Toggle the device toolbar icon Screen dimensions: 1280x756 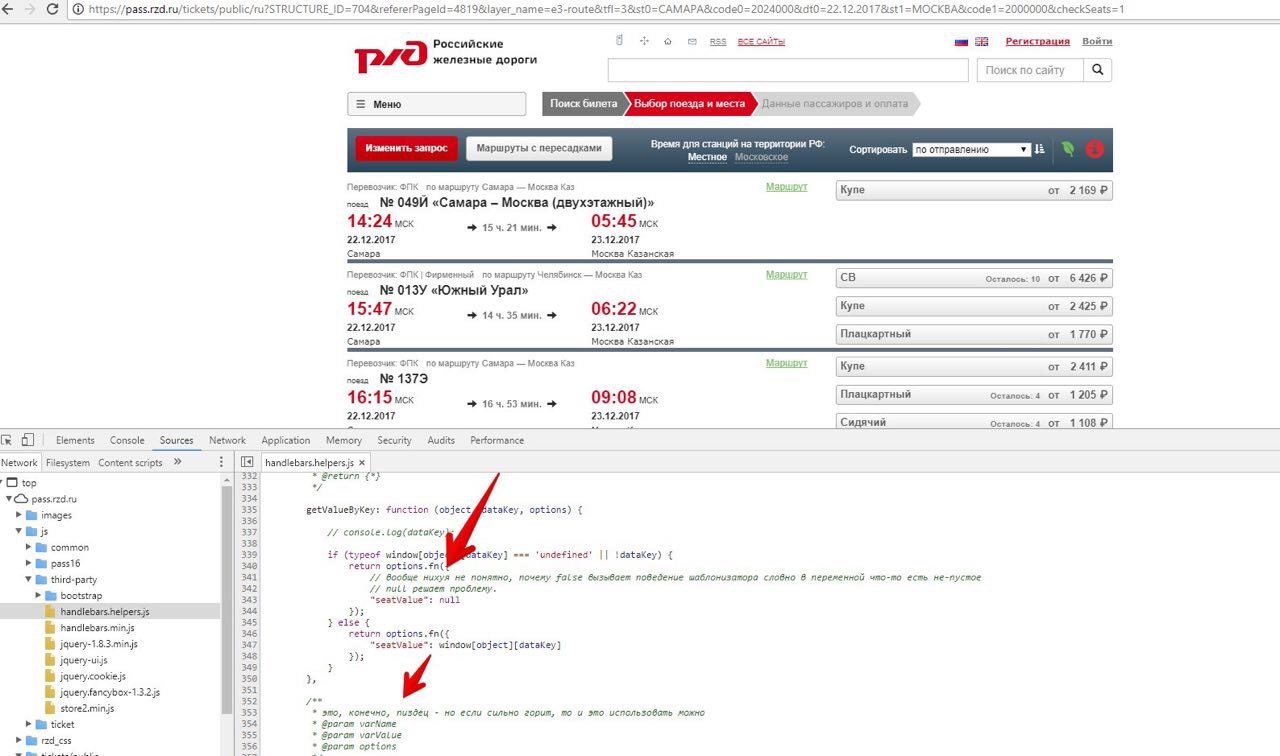coord(27,440)
